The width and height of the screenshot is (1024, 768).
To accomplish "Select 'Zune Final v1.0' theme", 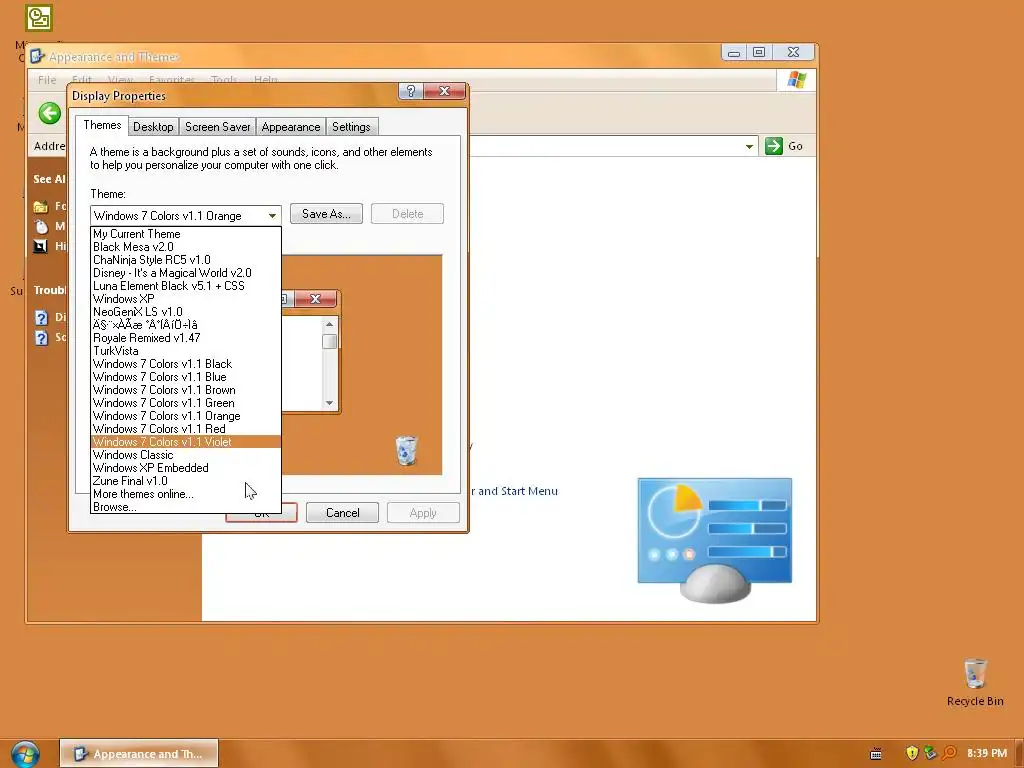I will [185, 481].
